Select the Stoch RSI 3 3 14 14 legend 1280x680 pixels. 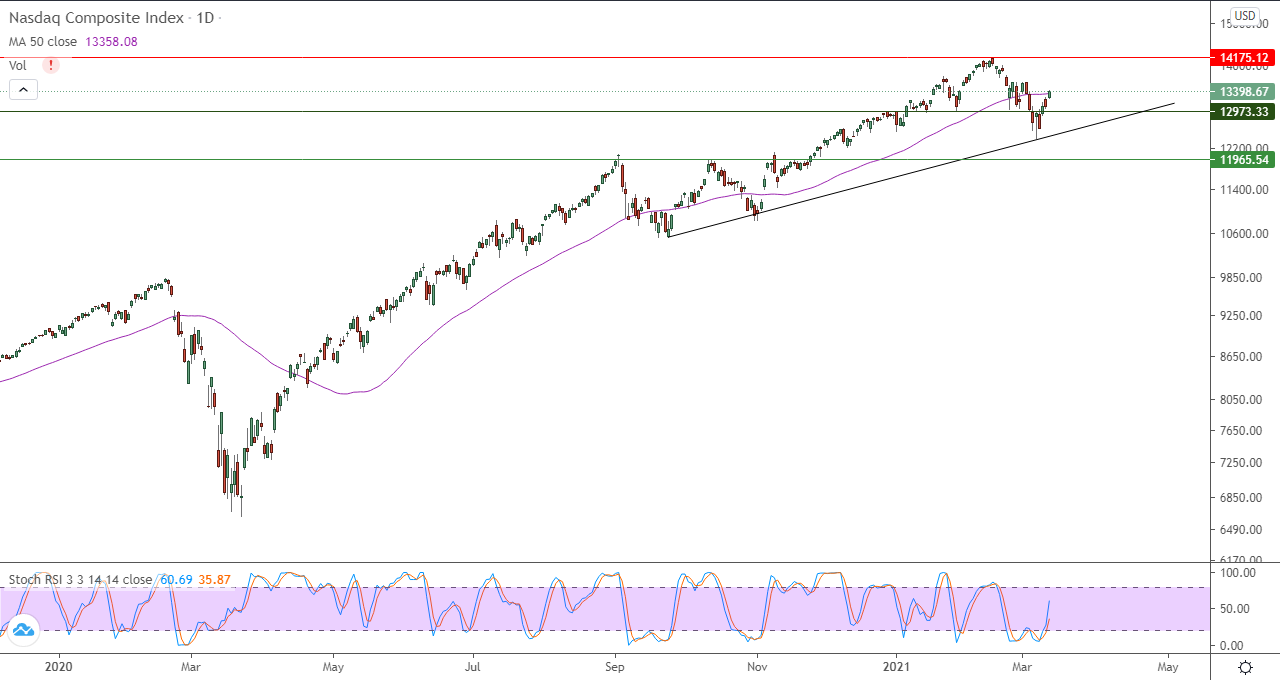tap(81, 579)
